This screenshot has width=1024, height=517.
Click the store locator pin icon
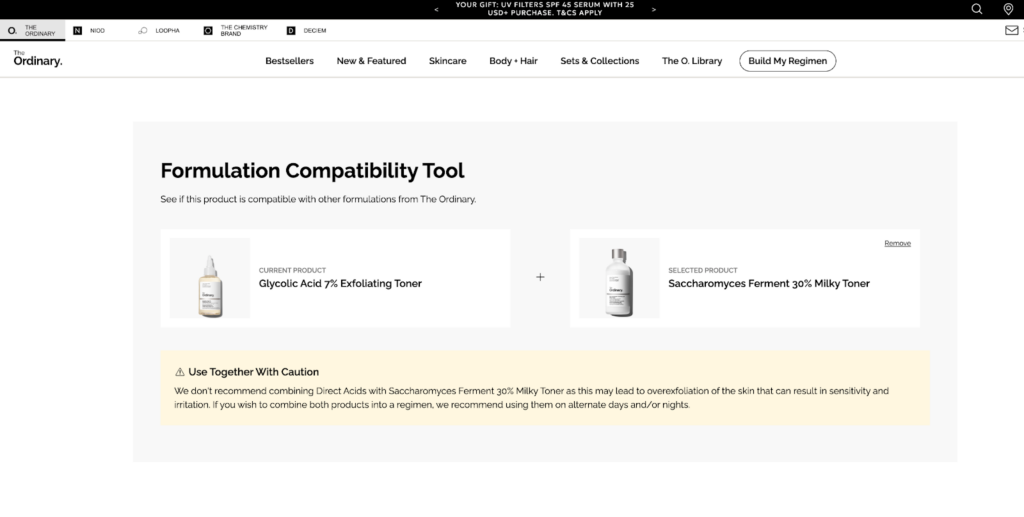pyautogui.click(x=1008, y=9)
